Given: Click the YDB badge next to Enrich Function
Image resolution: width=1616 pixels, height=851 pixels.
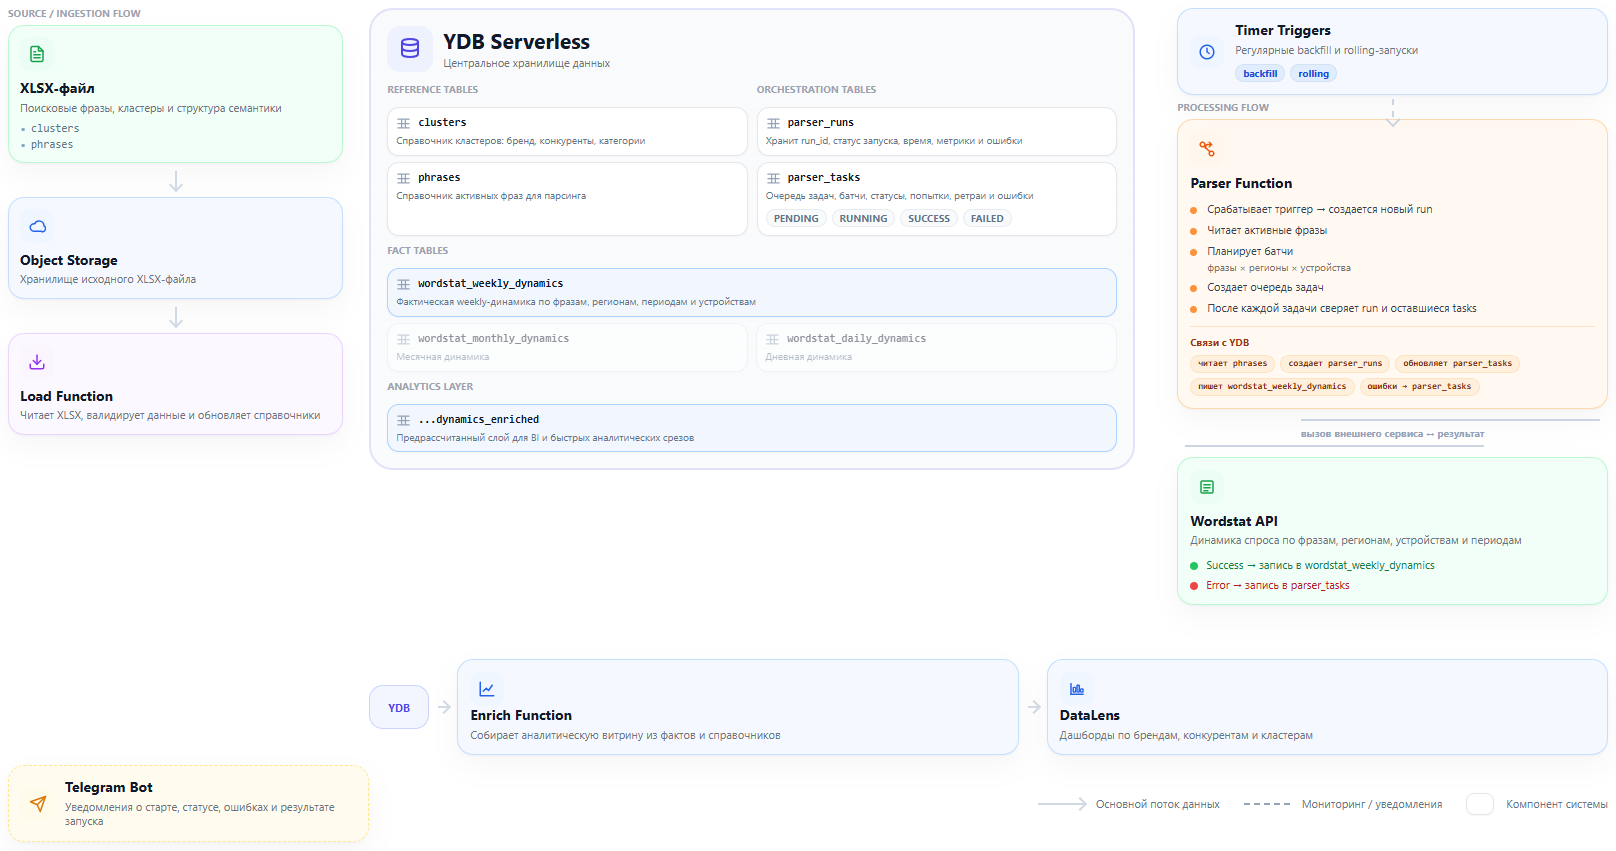Looking at the screenshot, I should [x=399, y=708].
